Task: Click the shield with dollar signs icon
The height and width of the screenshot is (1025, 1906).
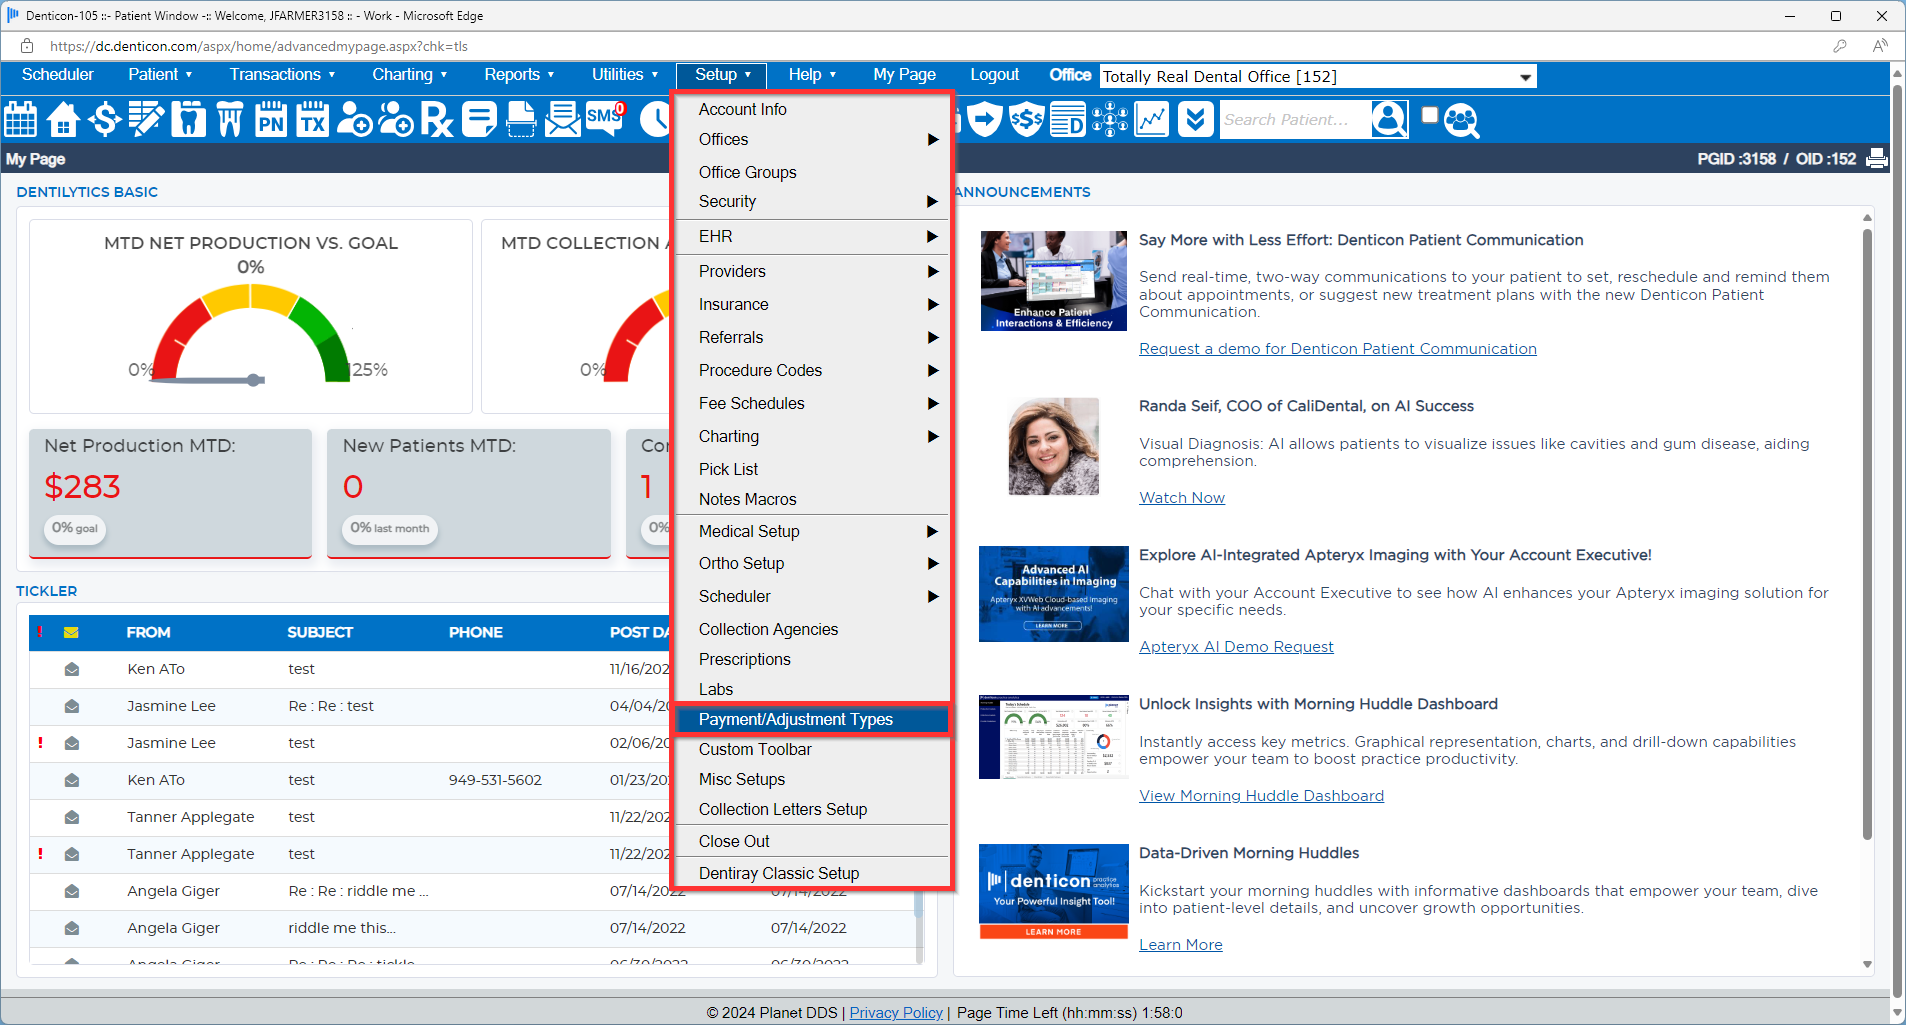Action: tap(1027, 120)
